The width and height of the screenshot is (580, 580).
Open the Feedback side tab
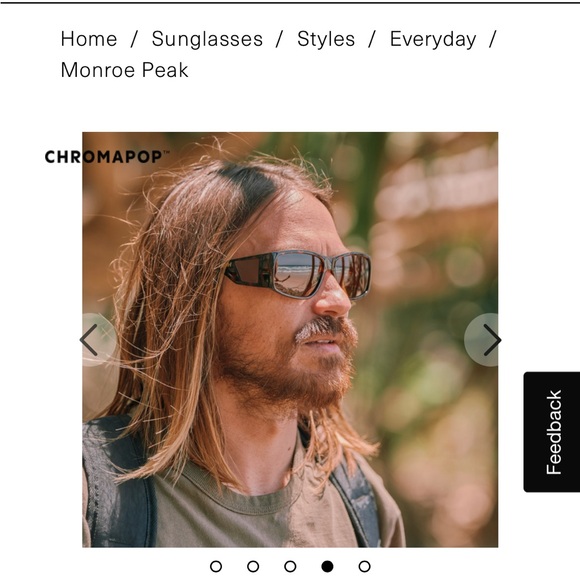pyautogui.click(x=552, y=432)
